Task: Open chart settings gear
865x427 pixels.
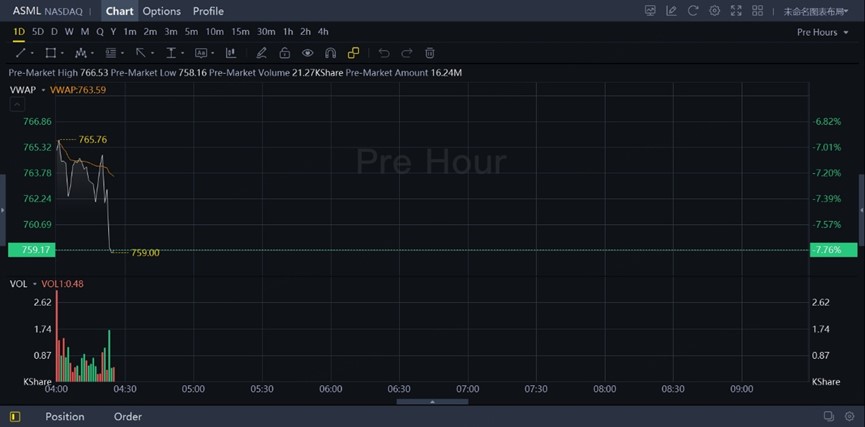Action: 714,11
